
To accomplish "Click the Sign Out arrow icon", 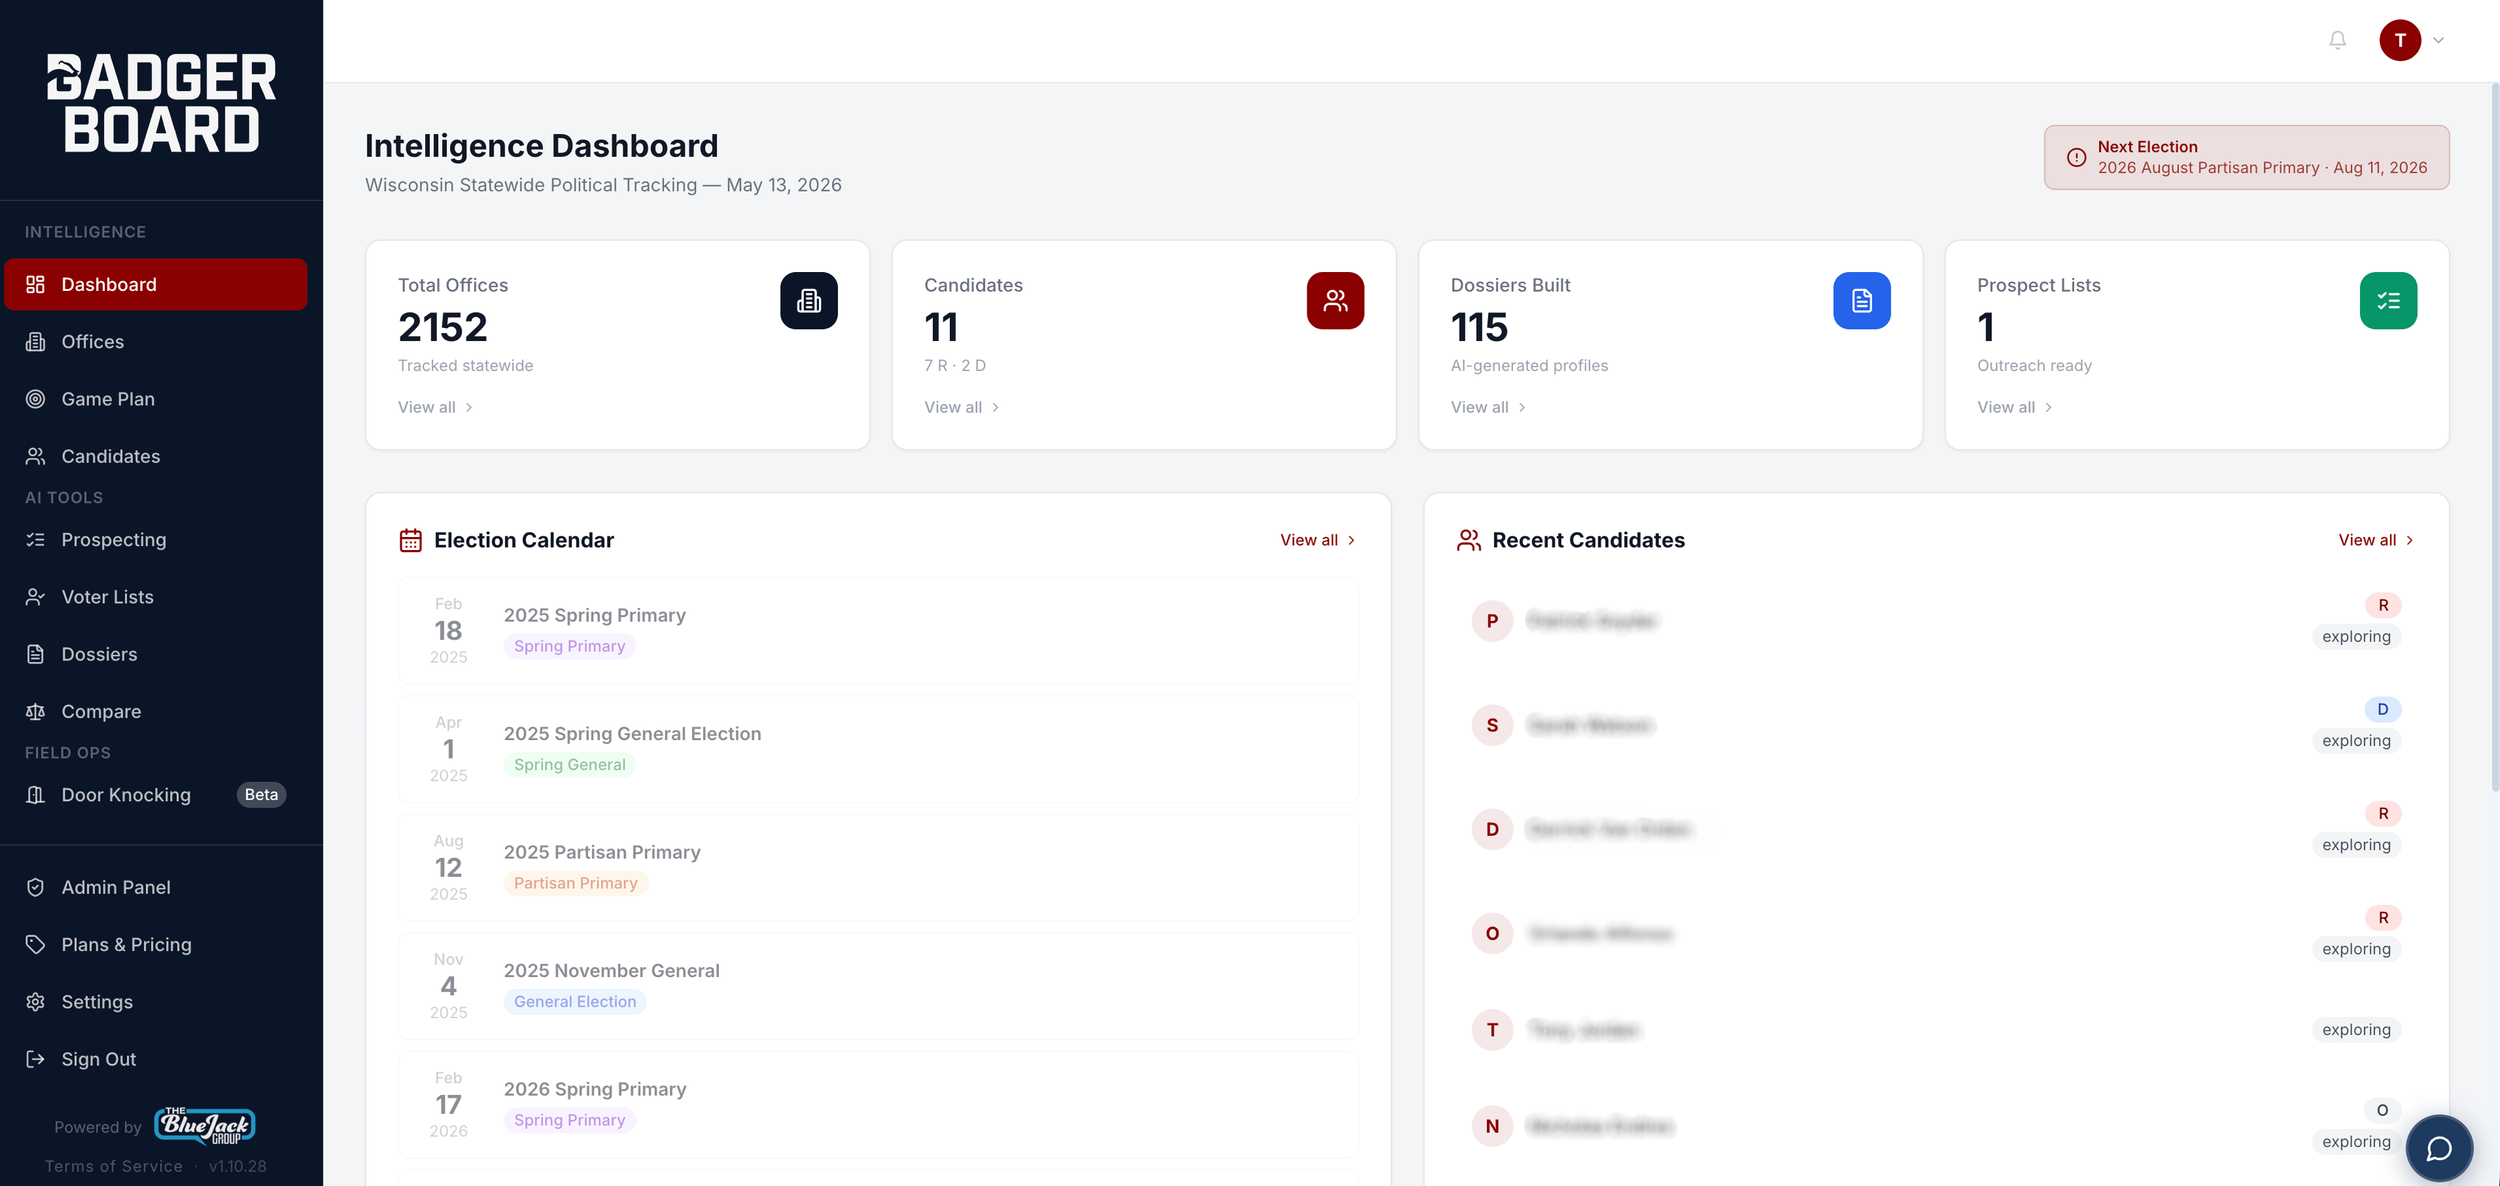I will pos(35,1059).
